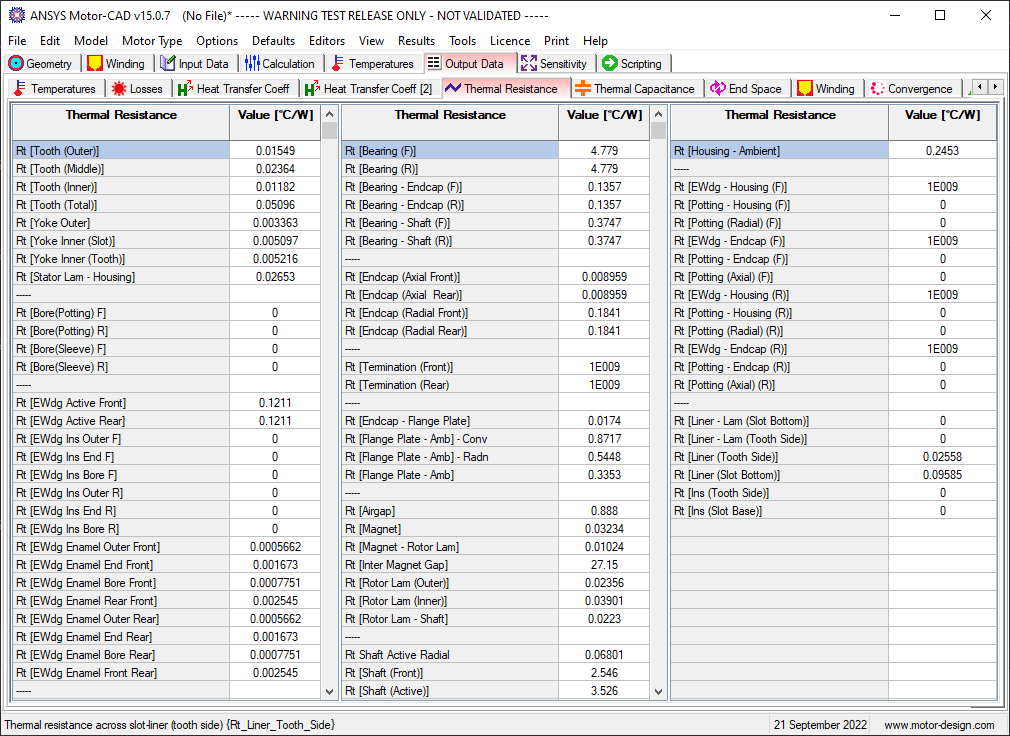
Task: Select the Rt [Airgap] value cell
Action: (604, 511)
